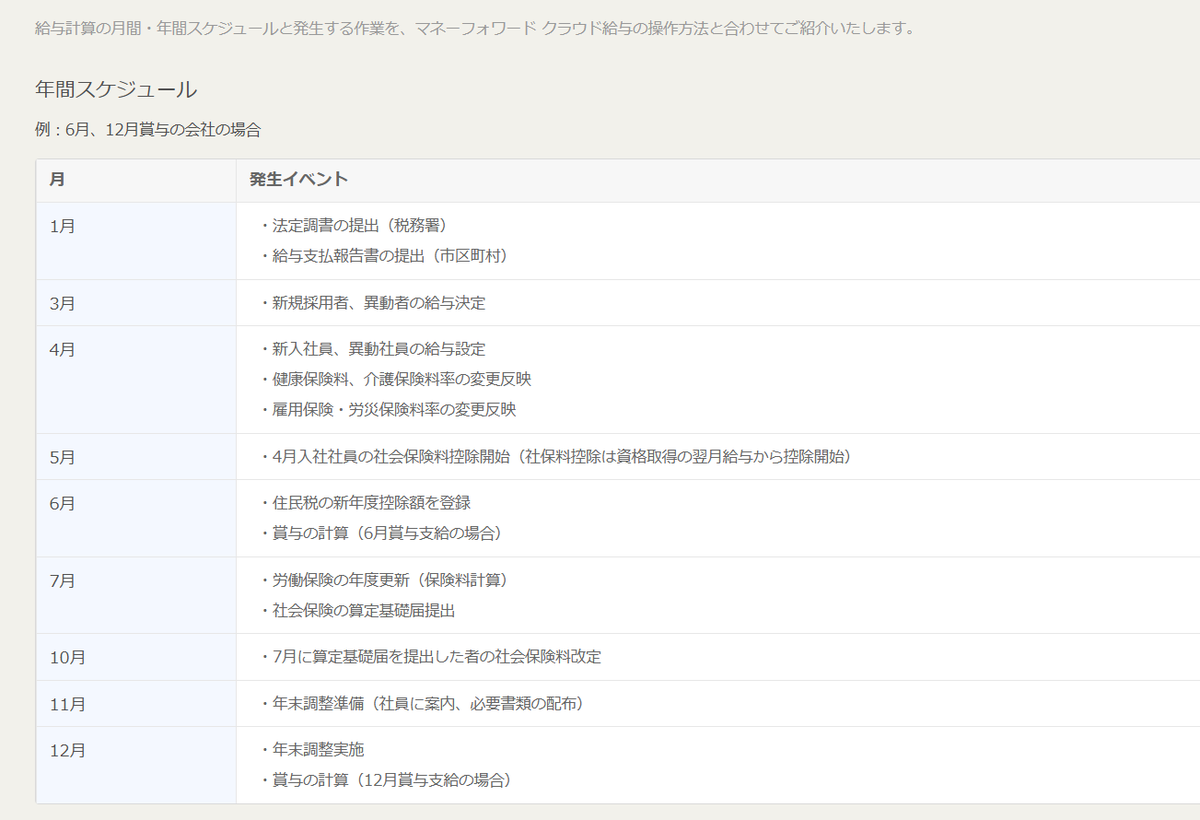Click 雇用保険・労災保険料率の変更反映 entry
1200x820 pixels.
click(x=387, y=409)
